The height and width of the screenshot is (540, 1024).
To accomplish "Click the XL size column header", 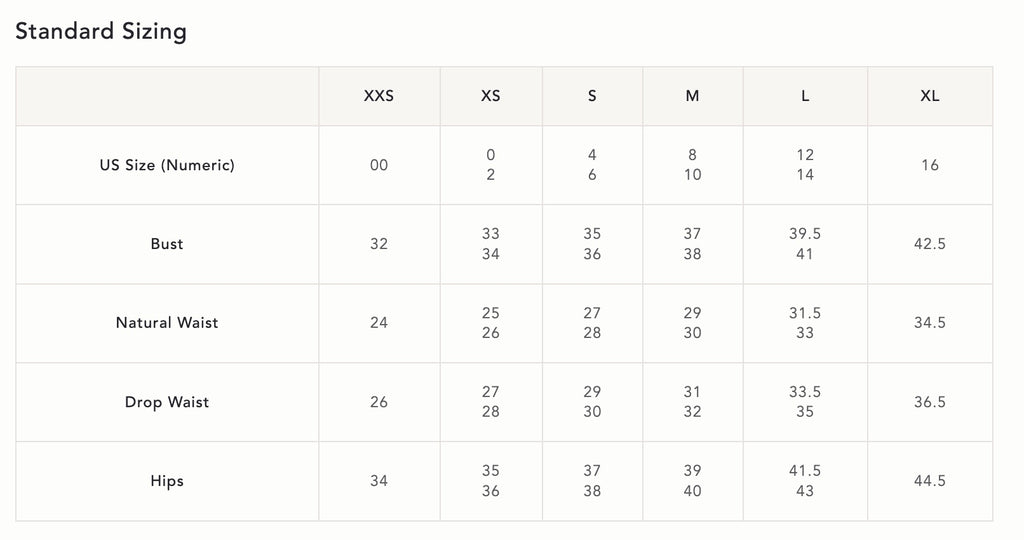I will (929, 96).
